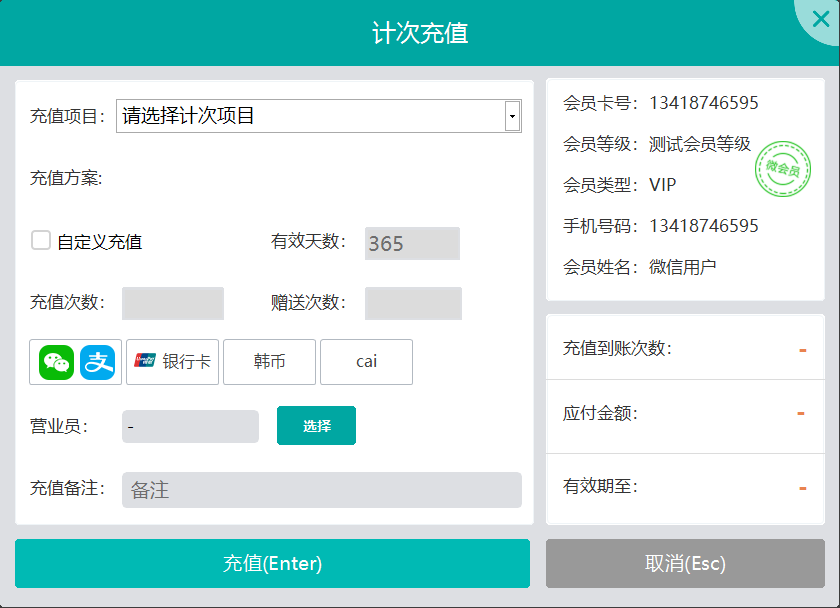Image resolution: width=840 pixels, height=608 pixels.
Task: Click the 应付金额 summary row
Action: click(x=685, y=413)
